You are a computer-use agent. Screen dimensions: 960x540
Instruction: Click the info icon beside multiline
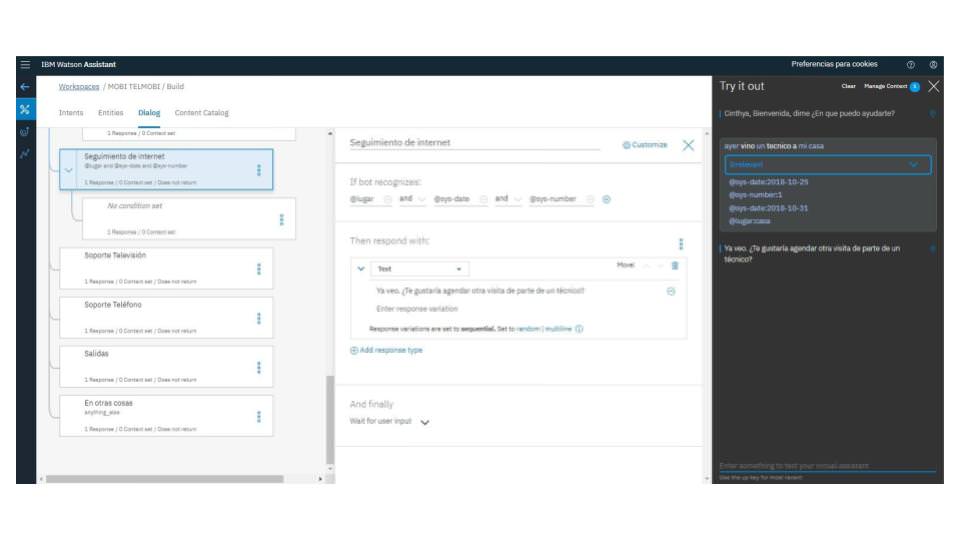pyautogui.click(x=579, y=329)
